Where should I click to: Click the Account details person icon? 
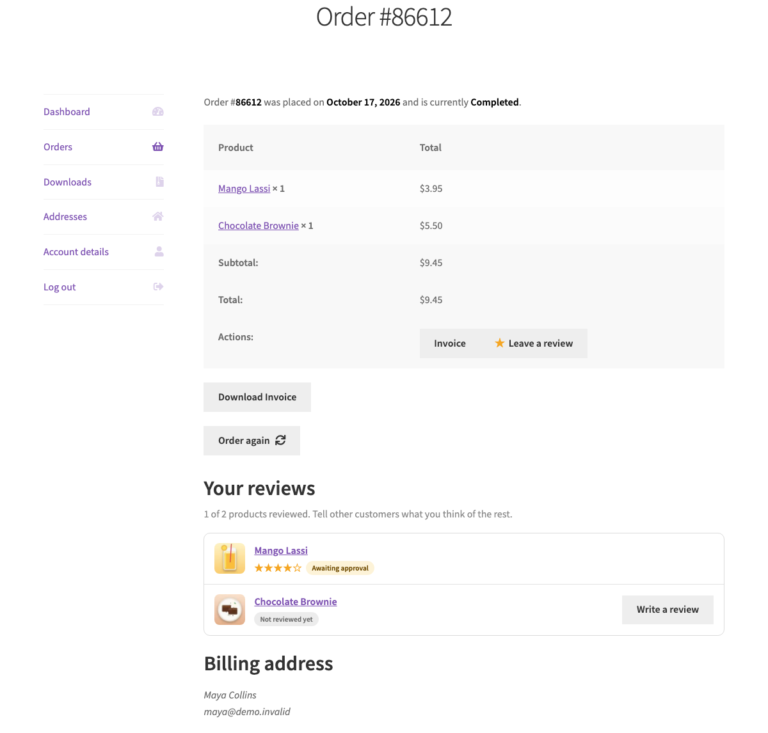coord(159,252)
